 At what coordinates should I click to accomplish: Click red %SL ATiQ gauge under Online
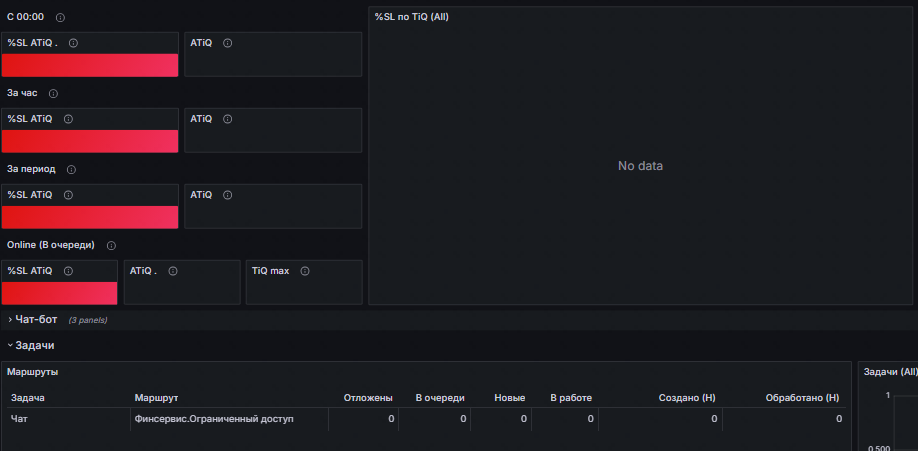59,293
